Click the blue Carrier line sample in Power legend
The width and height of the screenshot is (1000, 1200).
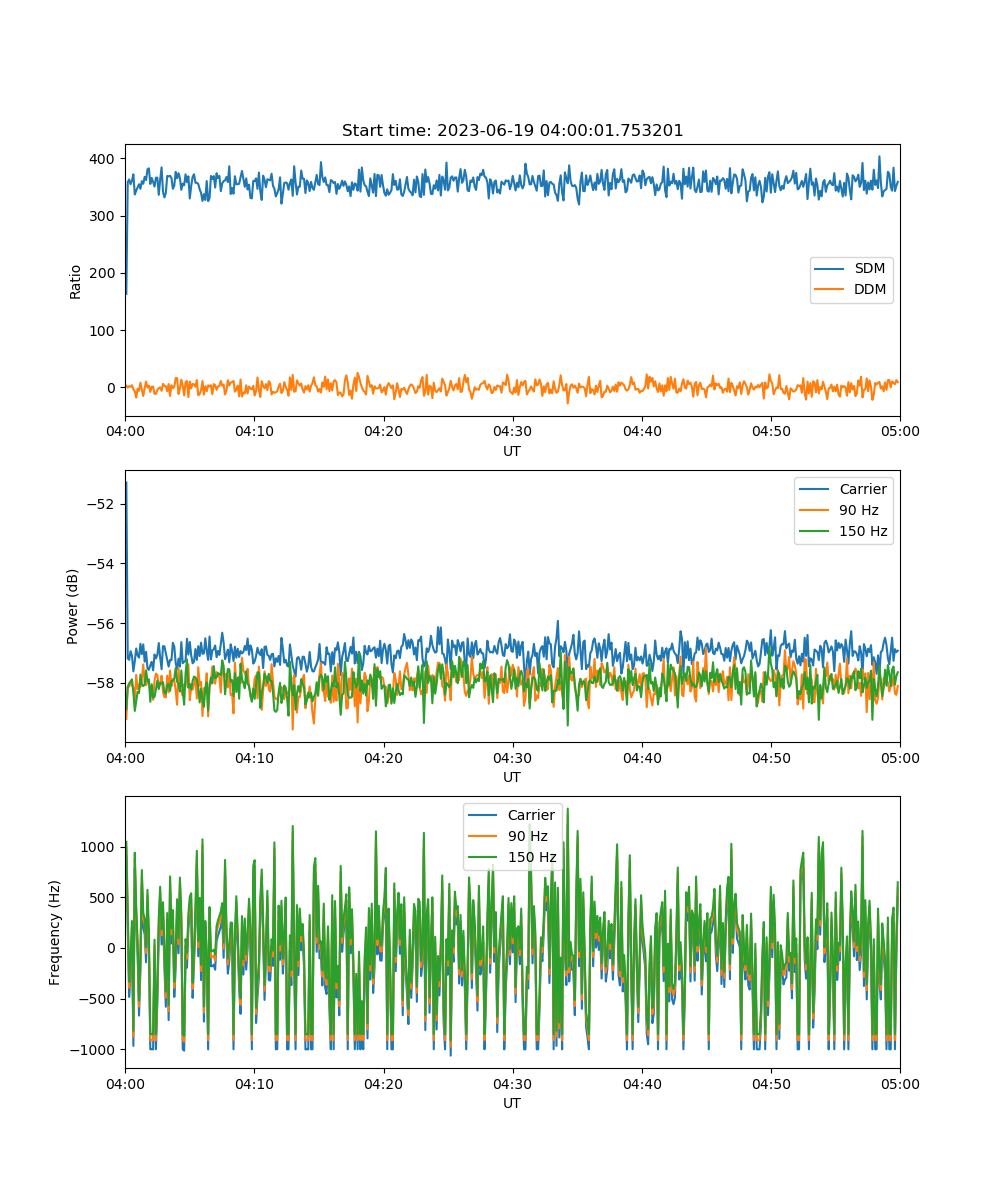point(816,489)
